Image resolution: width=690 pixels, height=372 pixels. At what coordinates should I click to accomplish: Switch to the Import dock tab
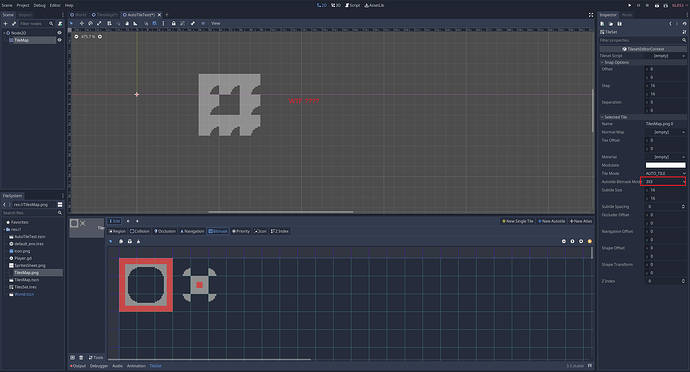[x=25, y=15]
